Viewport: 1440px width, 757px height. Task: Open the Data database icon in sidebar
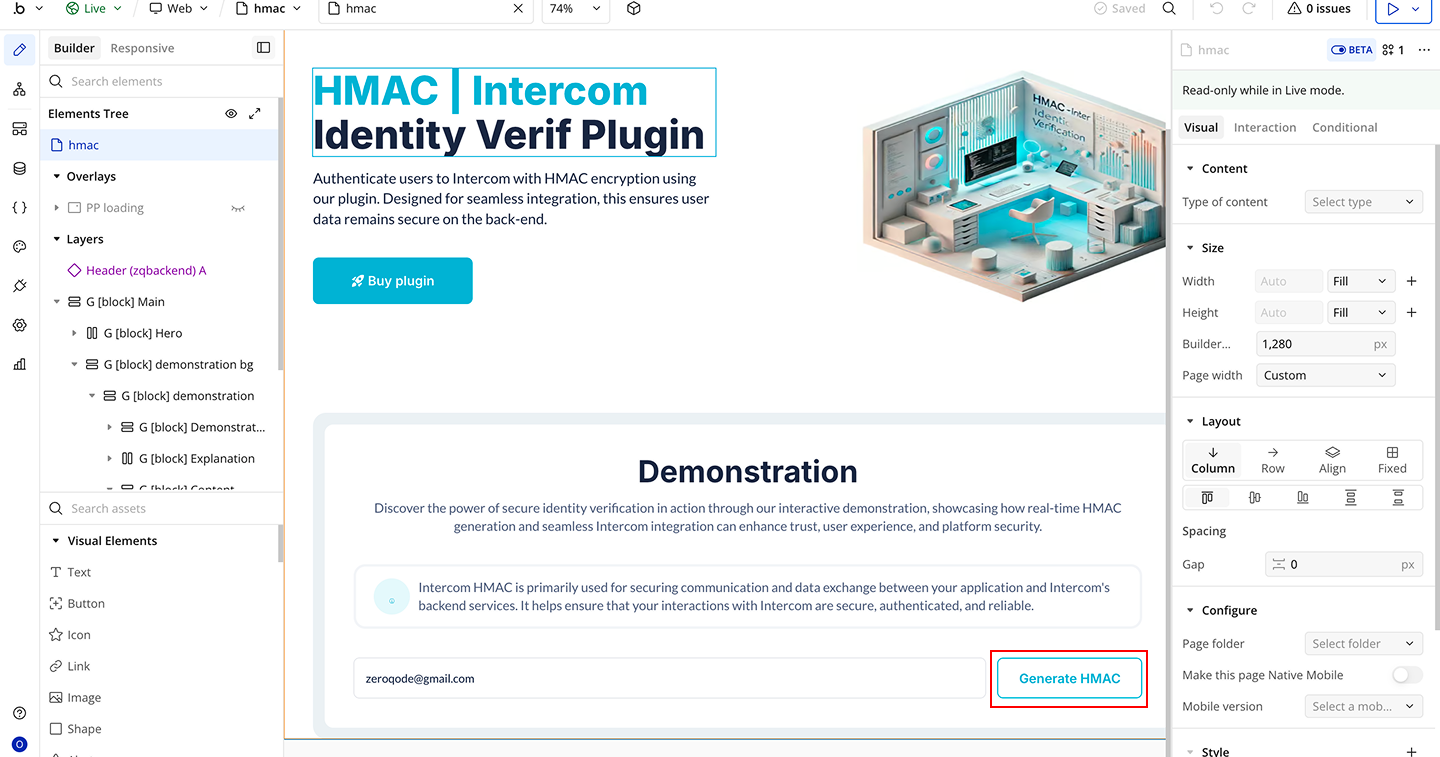[x=19, y=168]
